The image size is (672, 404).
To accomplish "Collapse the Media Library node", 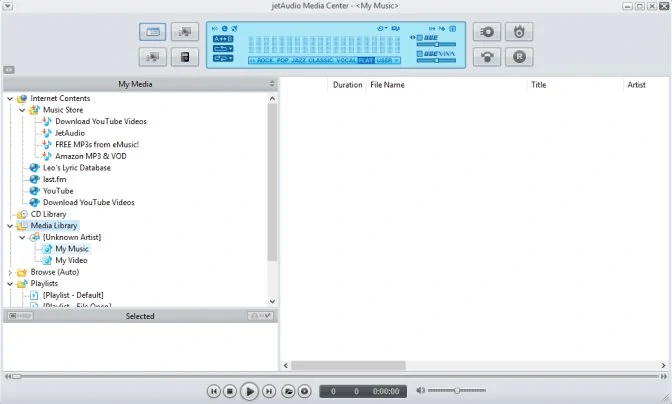I will coord(10,226).
